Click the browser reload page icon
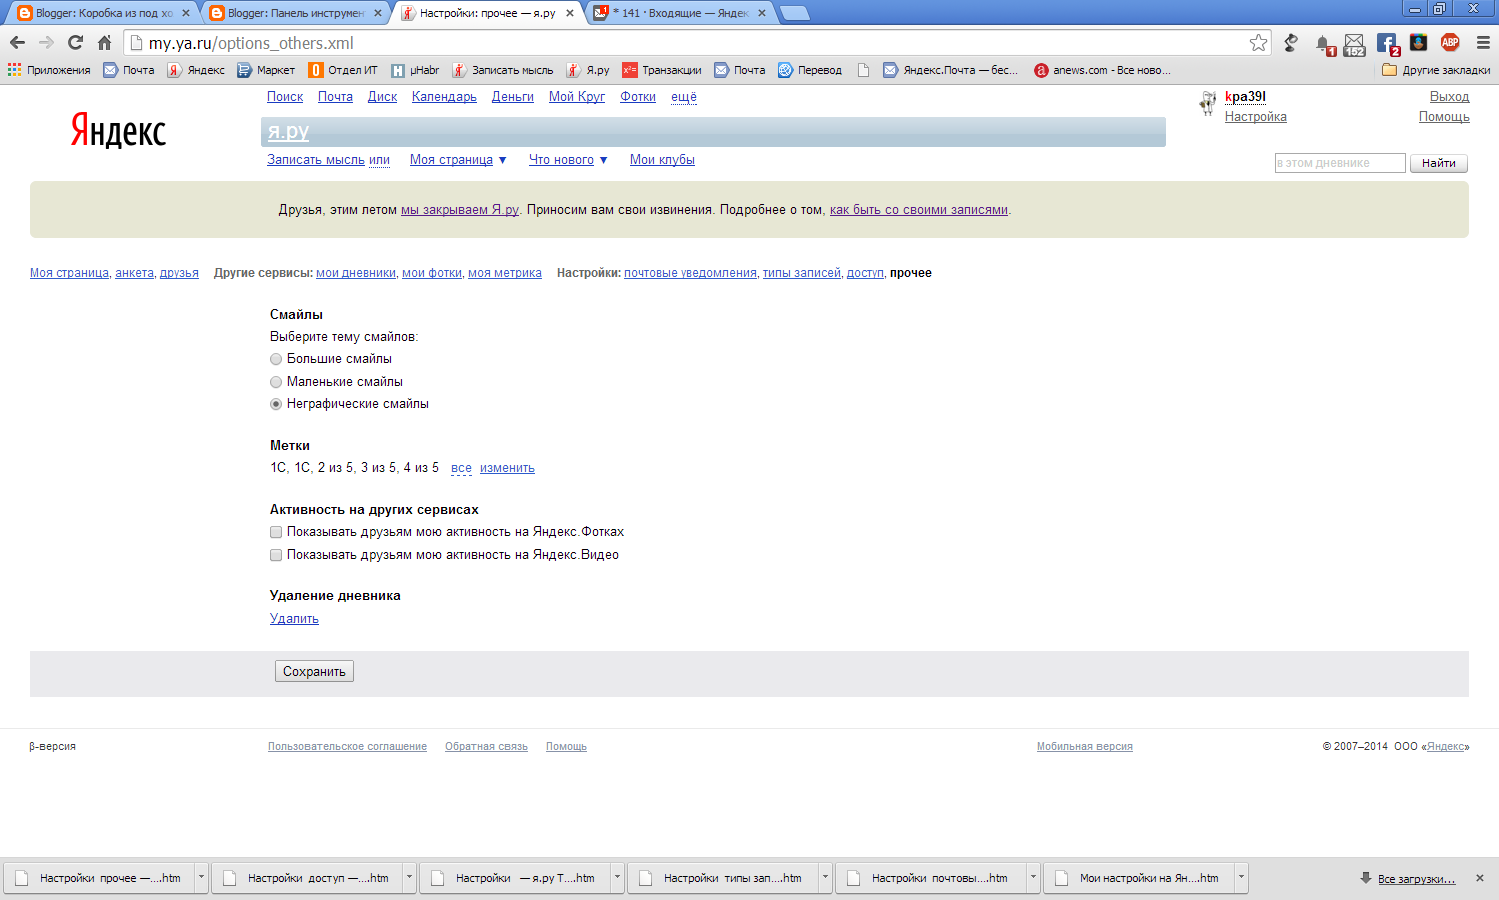The image size is (1499, 900). [x=75, y=42]
